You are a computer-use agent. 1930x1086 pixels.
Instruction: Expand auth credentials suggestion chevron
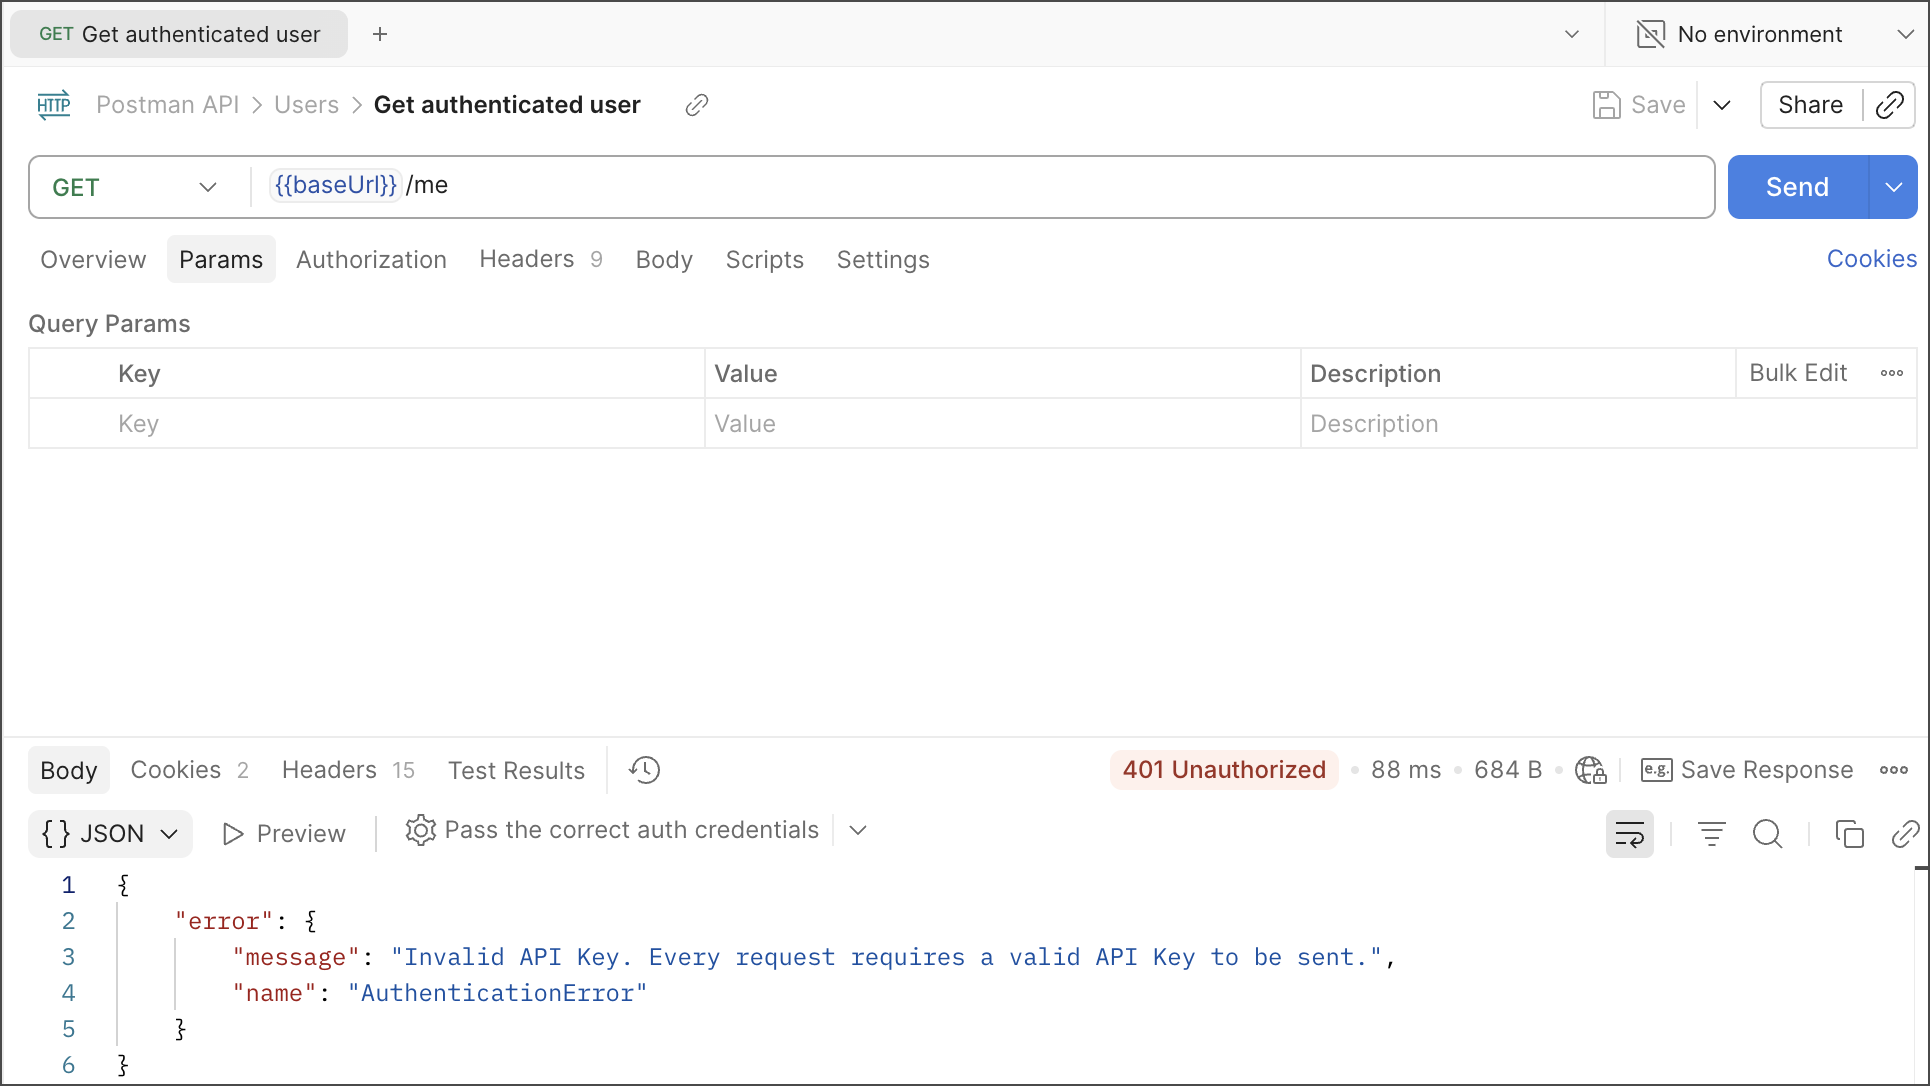(x=858, y=830)
